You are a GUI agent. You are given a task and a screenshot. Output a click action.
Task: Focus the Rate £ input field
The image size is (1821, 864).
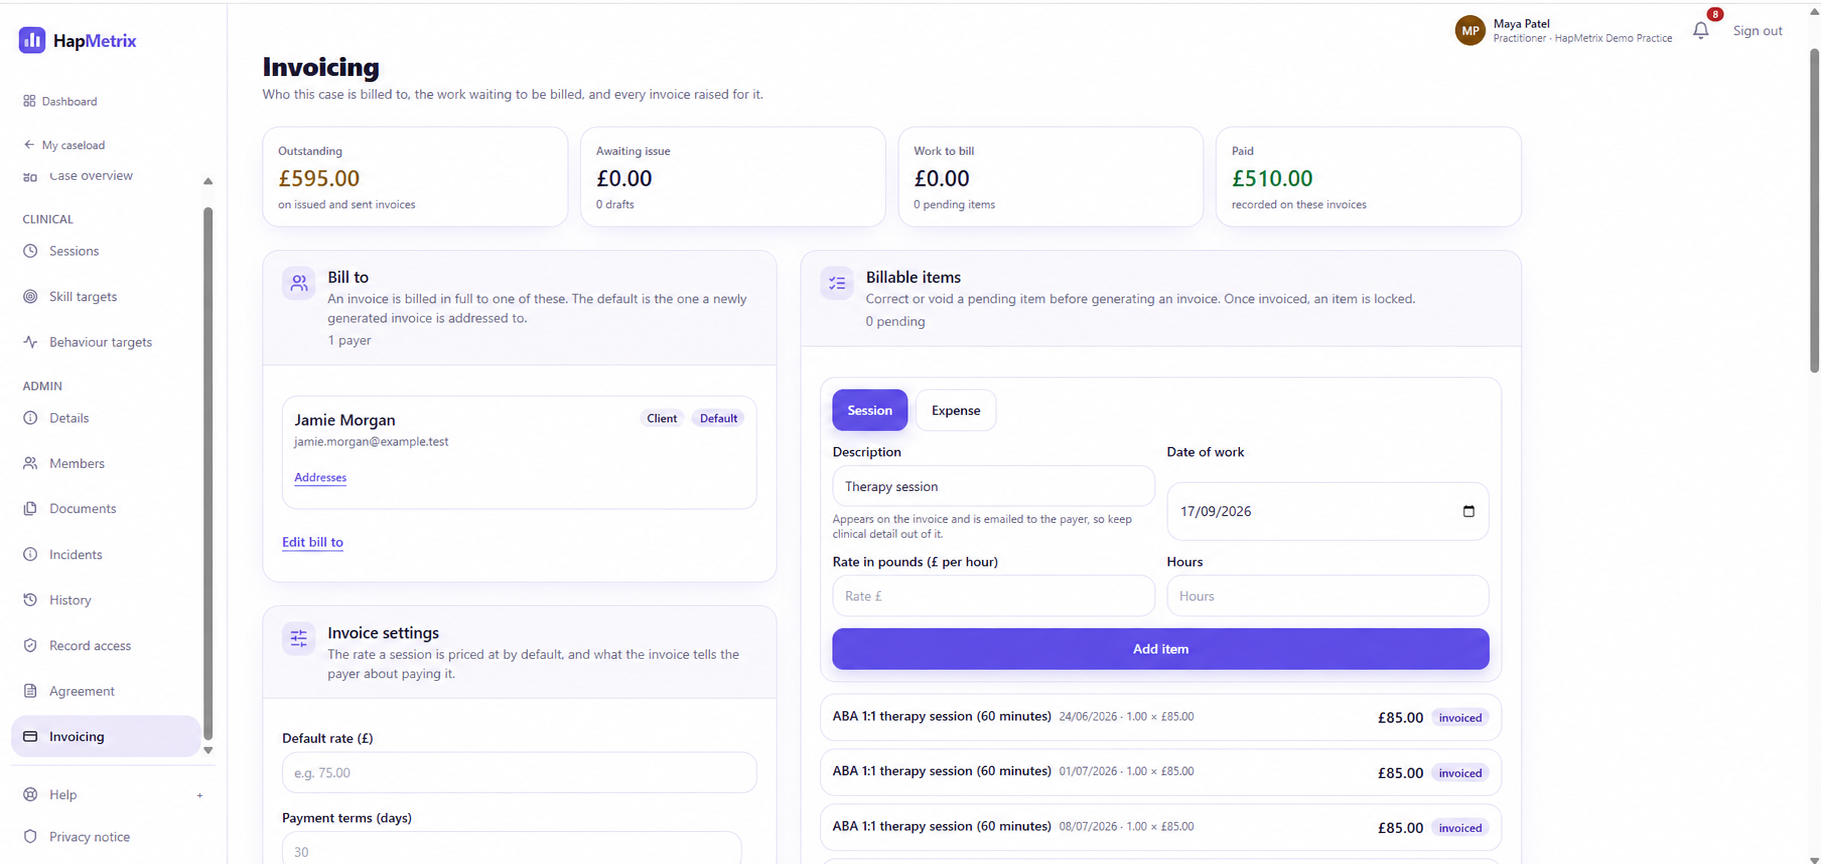tap(993, 596)
